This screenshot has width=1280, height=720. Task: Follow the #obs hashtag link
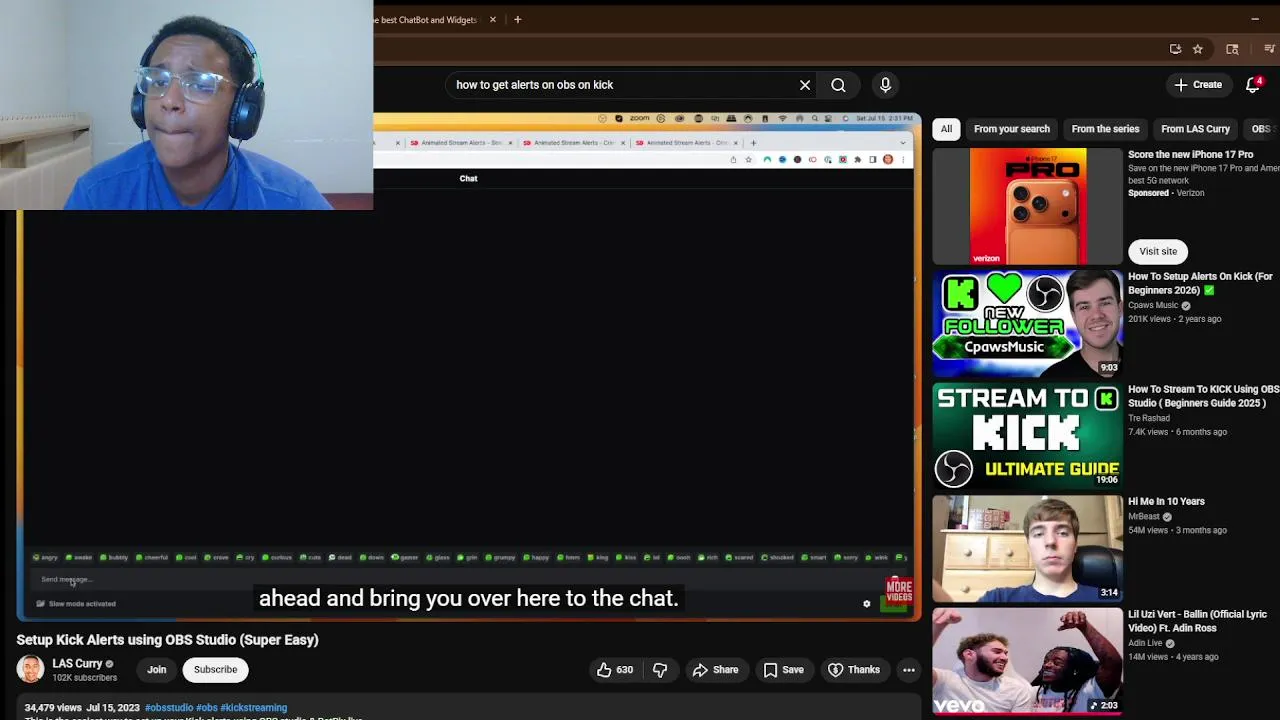tap(207, 708)
